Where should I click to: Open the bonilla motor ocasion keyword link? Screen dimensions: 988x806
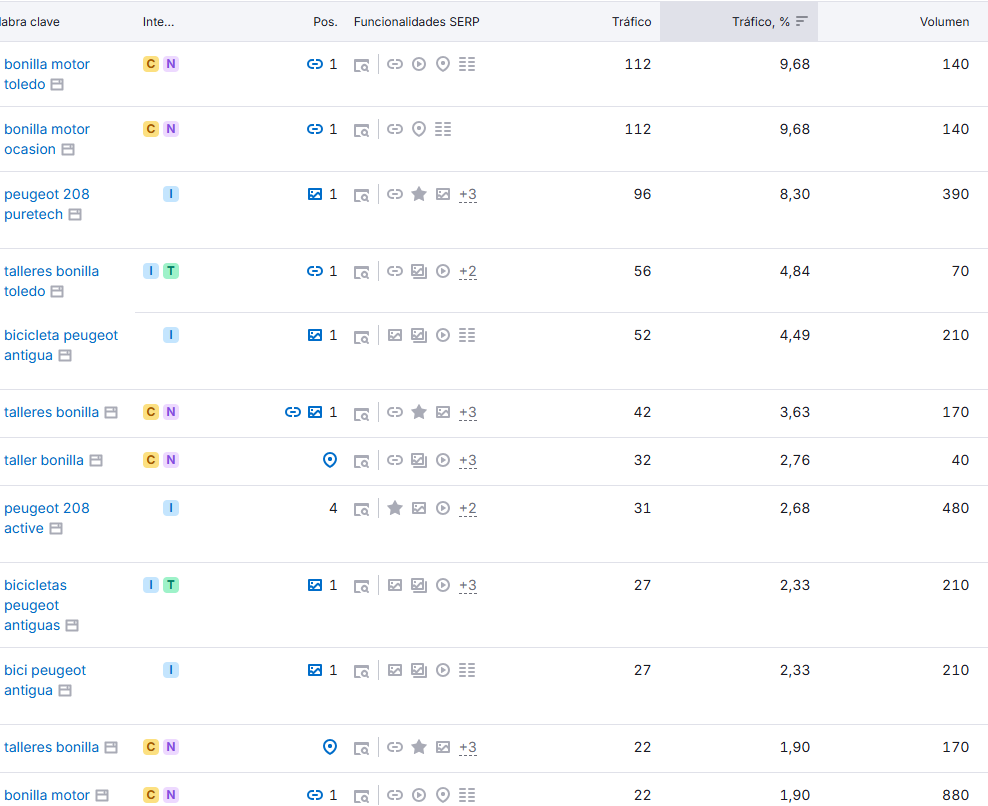(x=47, y=139)
